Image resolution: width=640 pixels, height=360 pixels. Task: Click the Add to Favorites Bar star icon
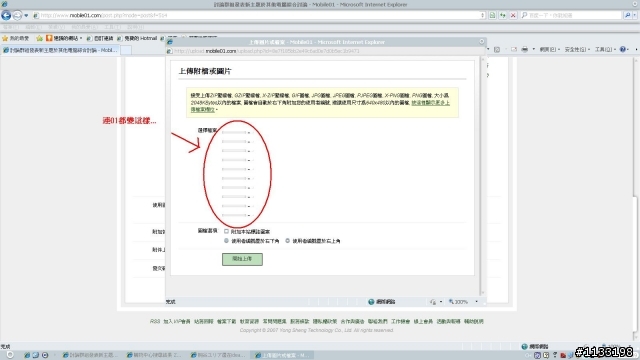click(x=40, y=38)
